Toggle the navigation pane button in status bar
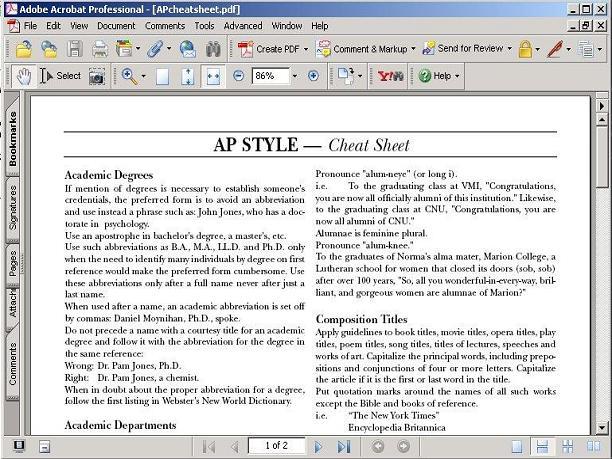This screenshot has width=612, height=459. [18, 446]
